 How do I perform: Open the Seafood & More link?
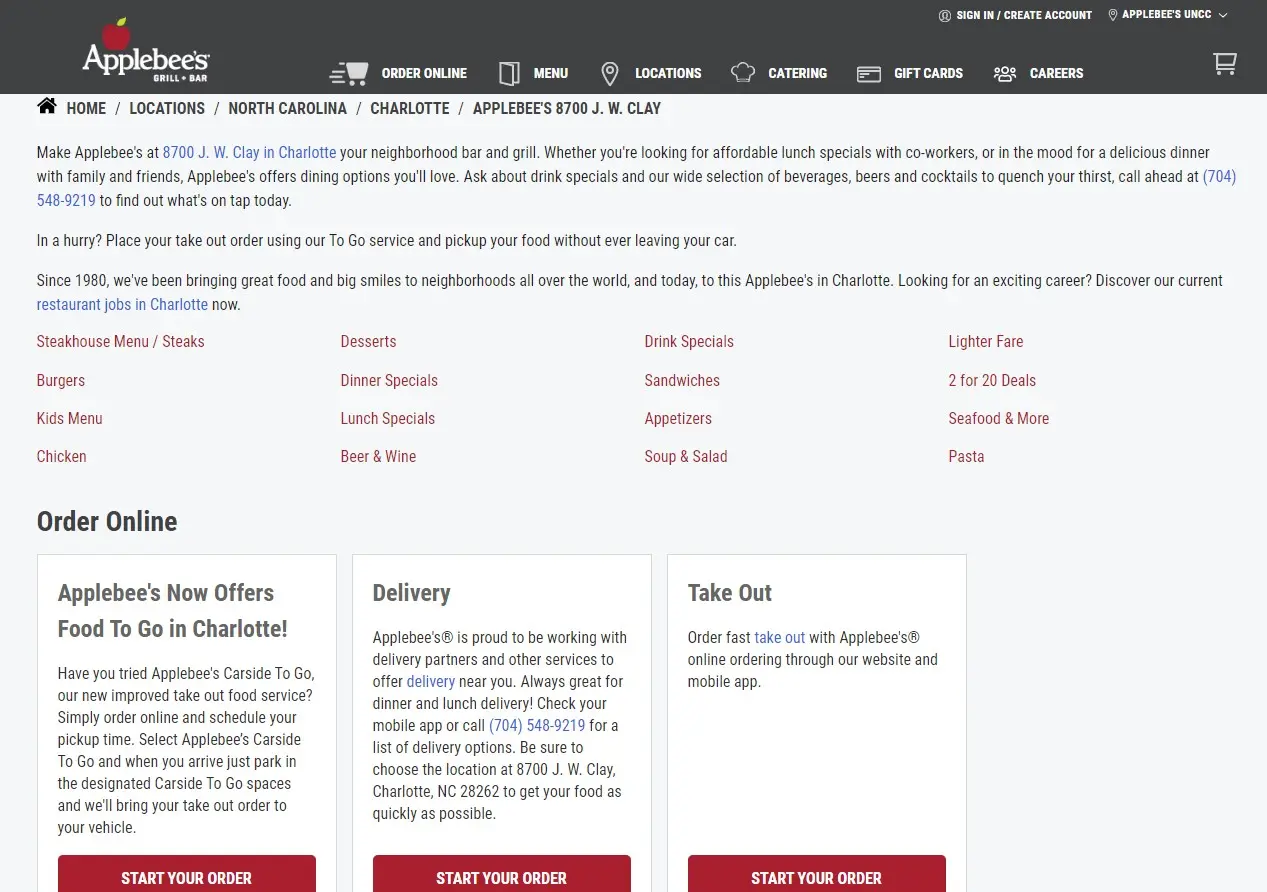coord(999,419)
